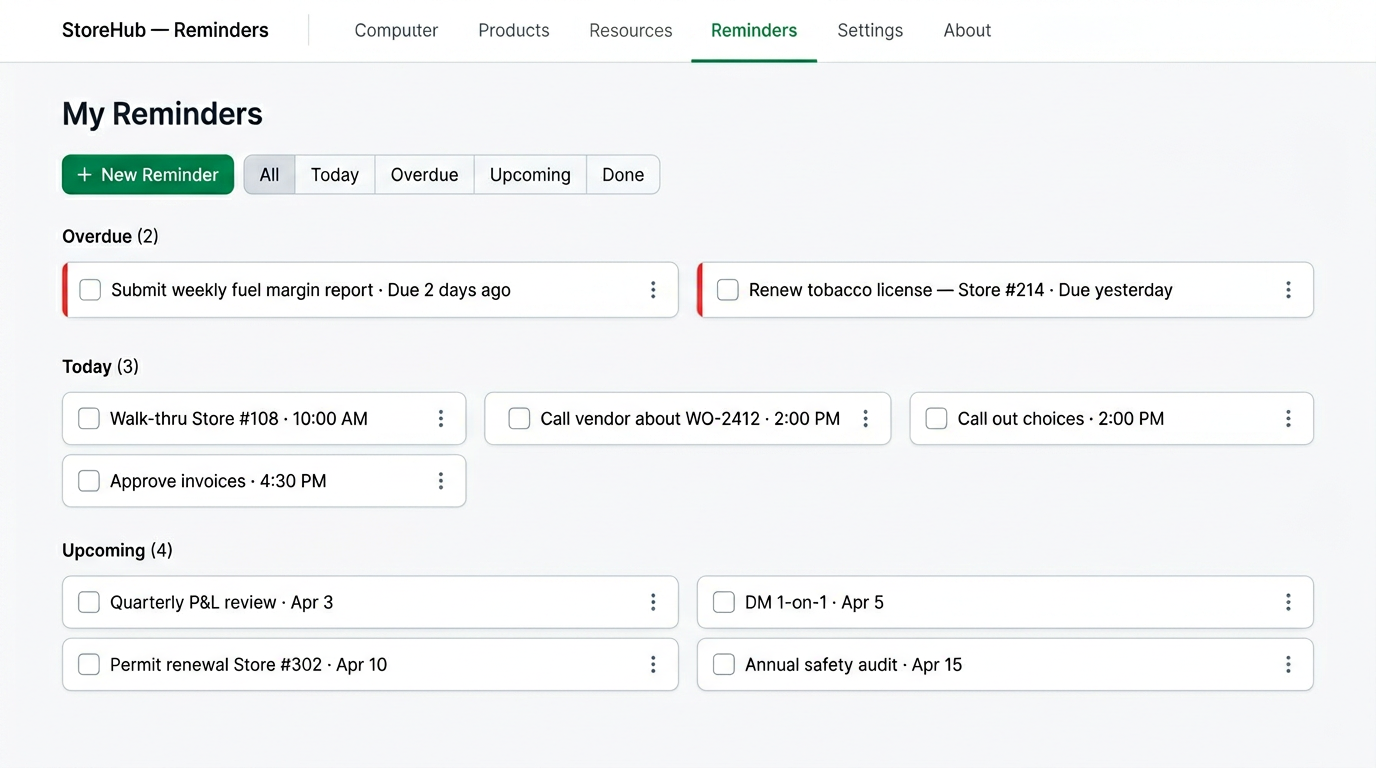Image resolution: width=1376 pixels, height=768 pixels.
Task: Click the Upcoming (4) section heading
Action: tap(117, 550)
